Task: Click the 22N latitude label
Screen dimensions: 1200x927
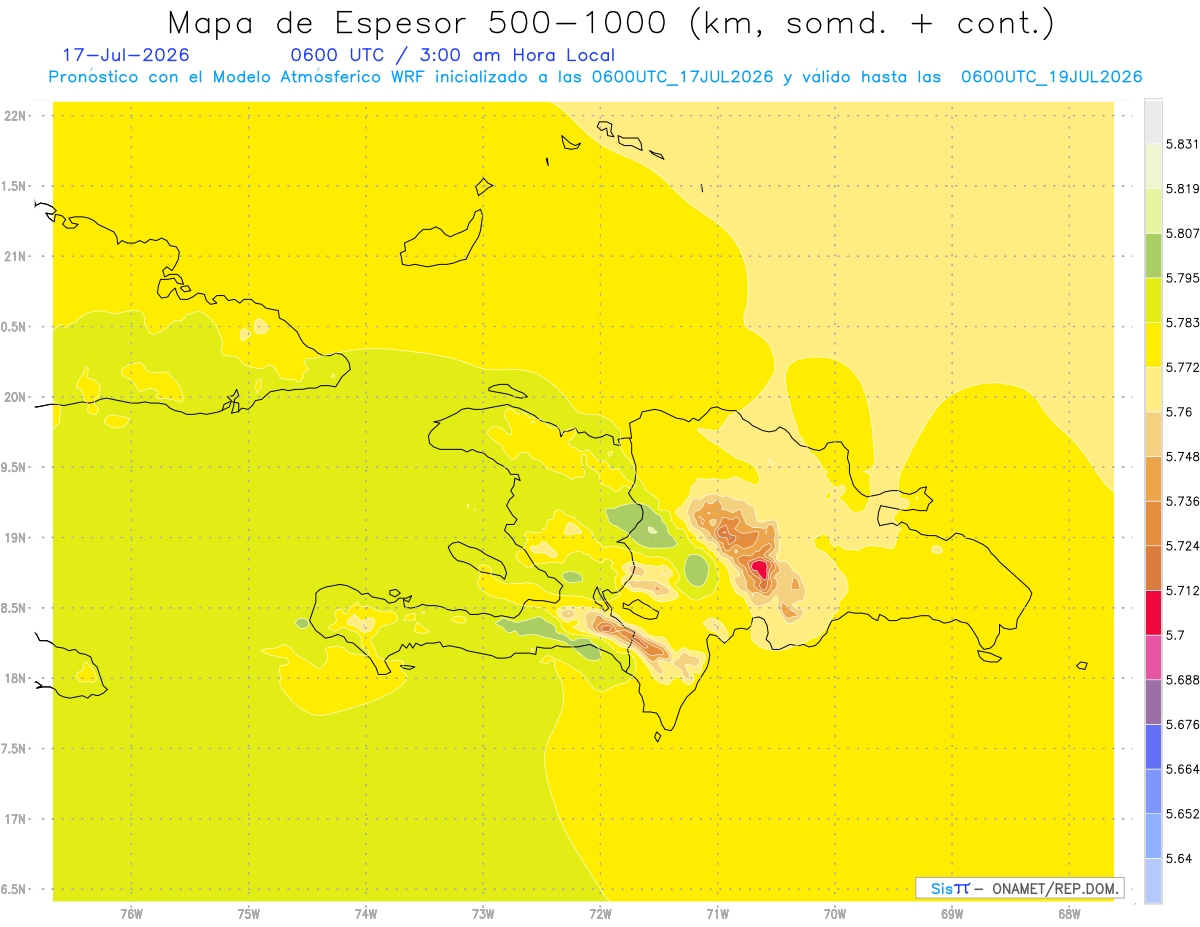Action: coord(15,115)
